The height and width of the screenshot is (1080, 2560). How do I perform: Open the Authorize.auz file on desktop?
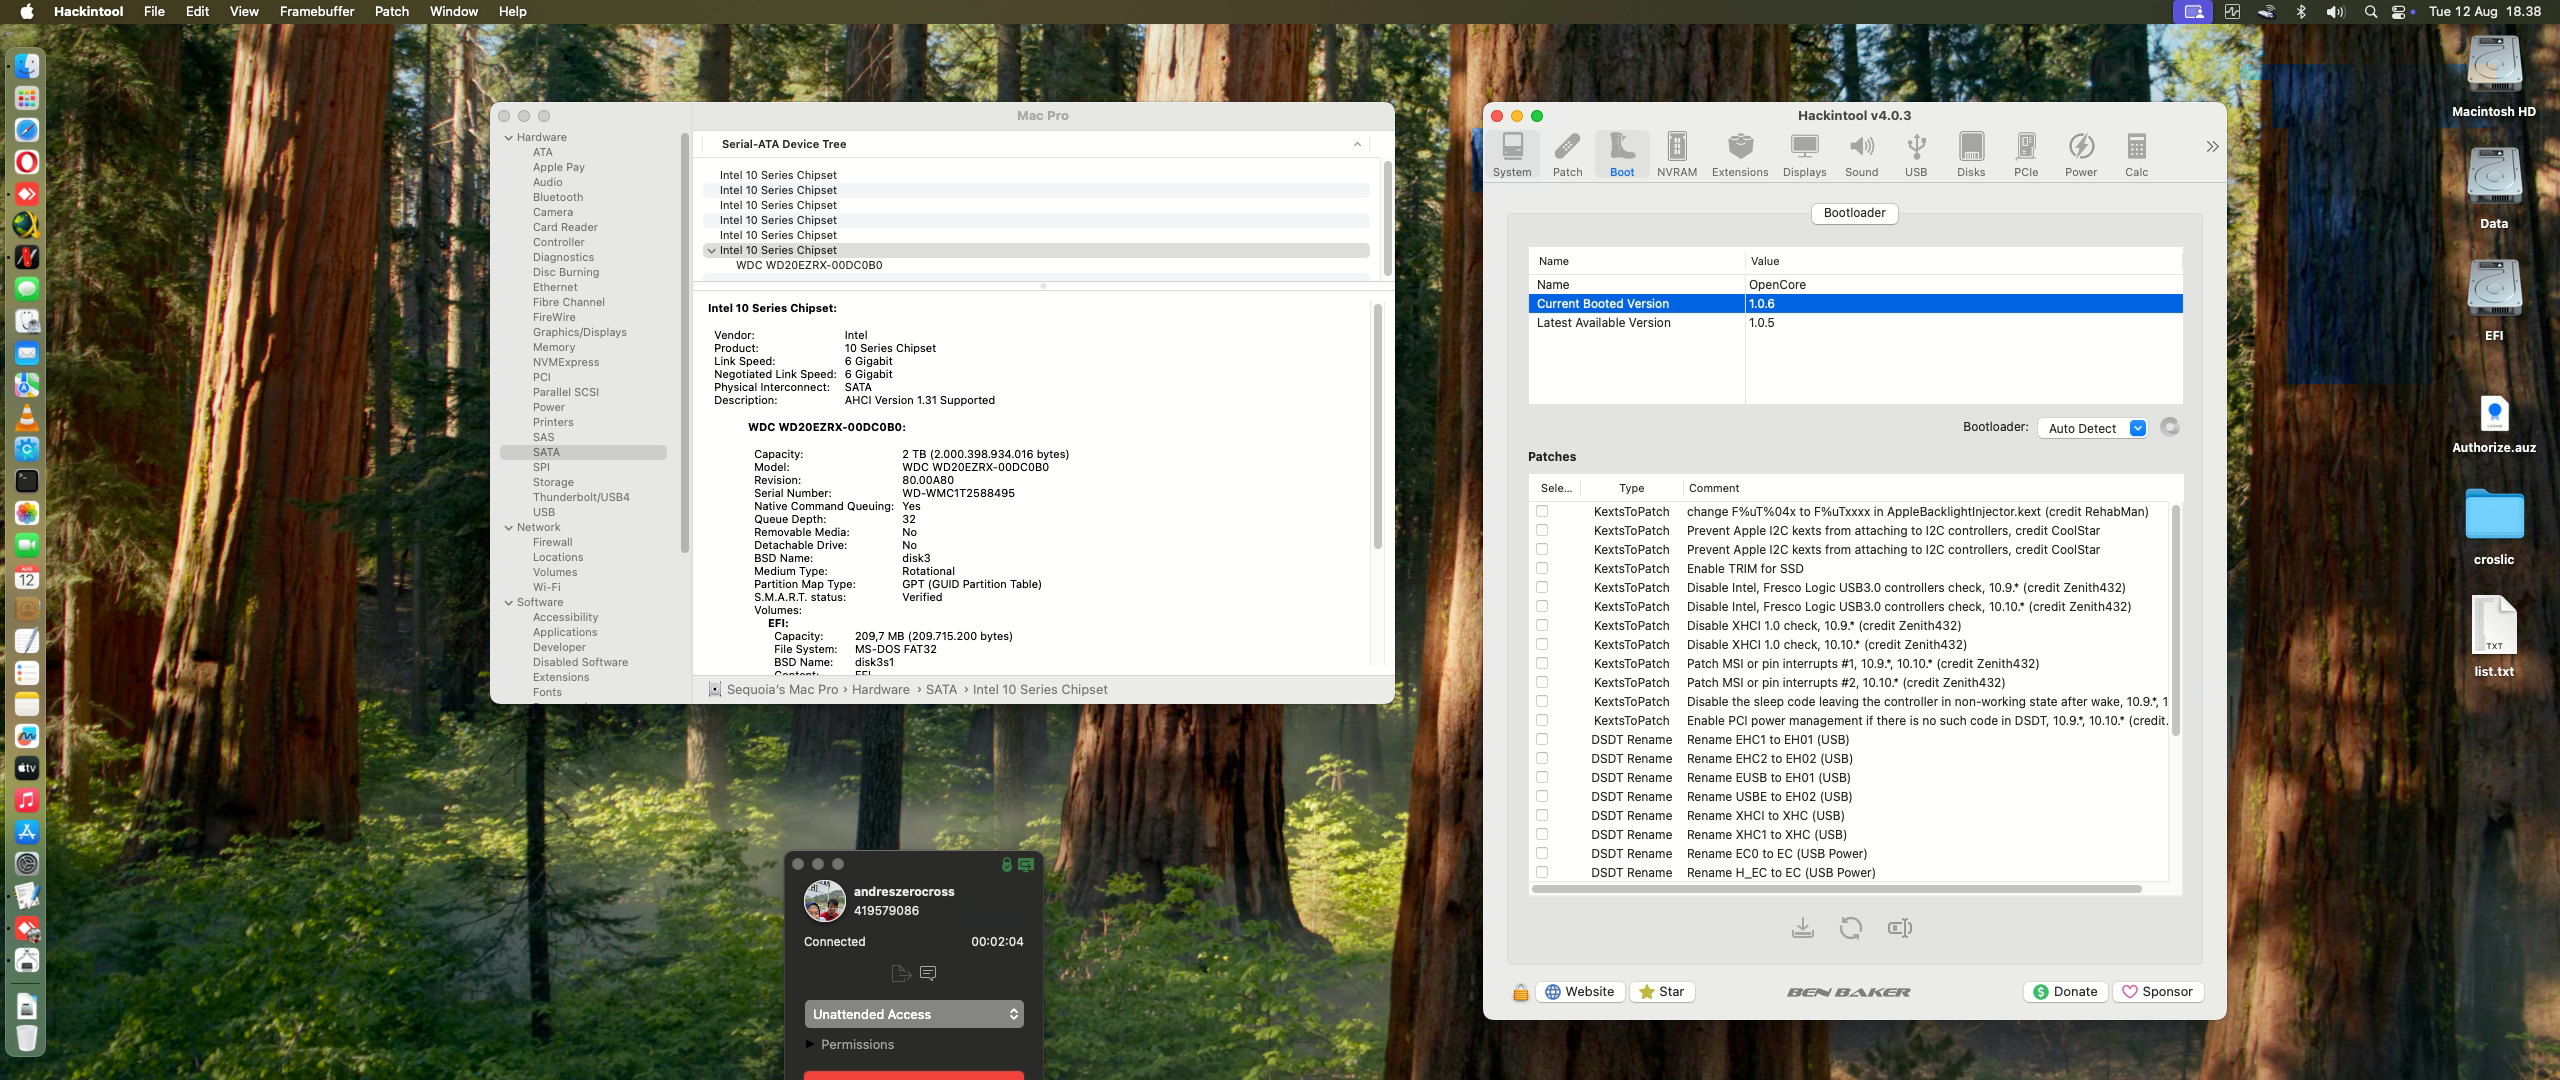(x=2493, y=425)
